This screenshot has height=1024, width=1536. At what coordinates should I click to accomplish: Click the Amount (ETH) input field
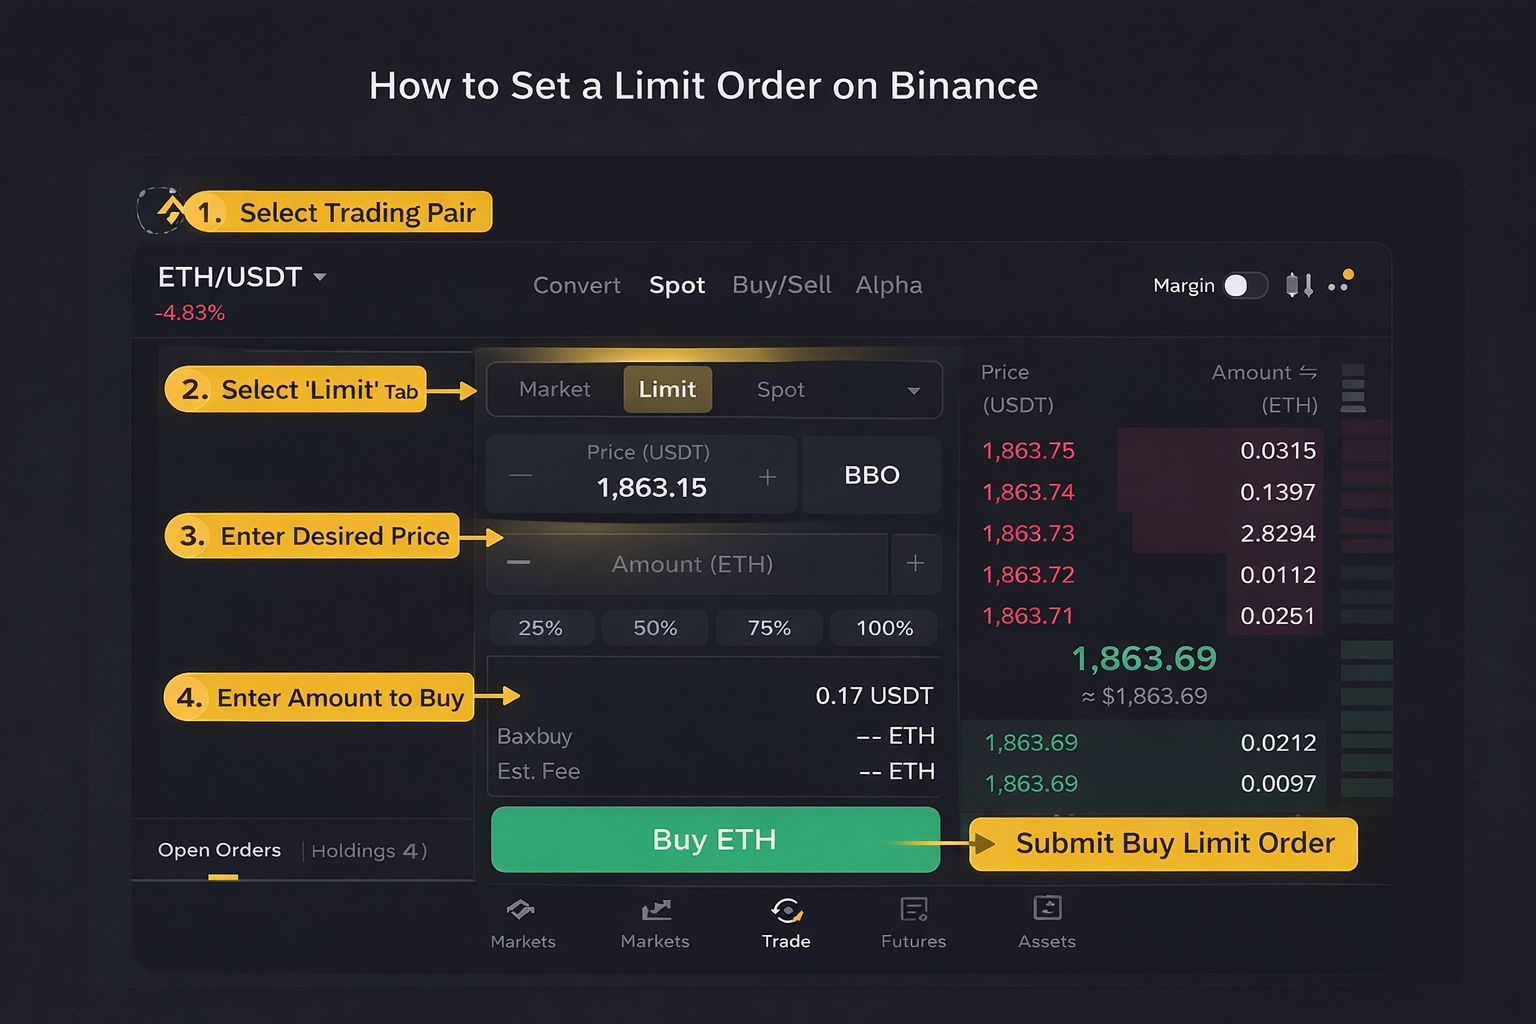692,564
